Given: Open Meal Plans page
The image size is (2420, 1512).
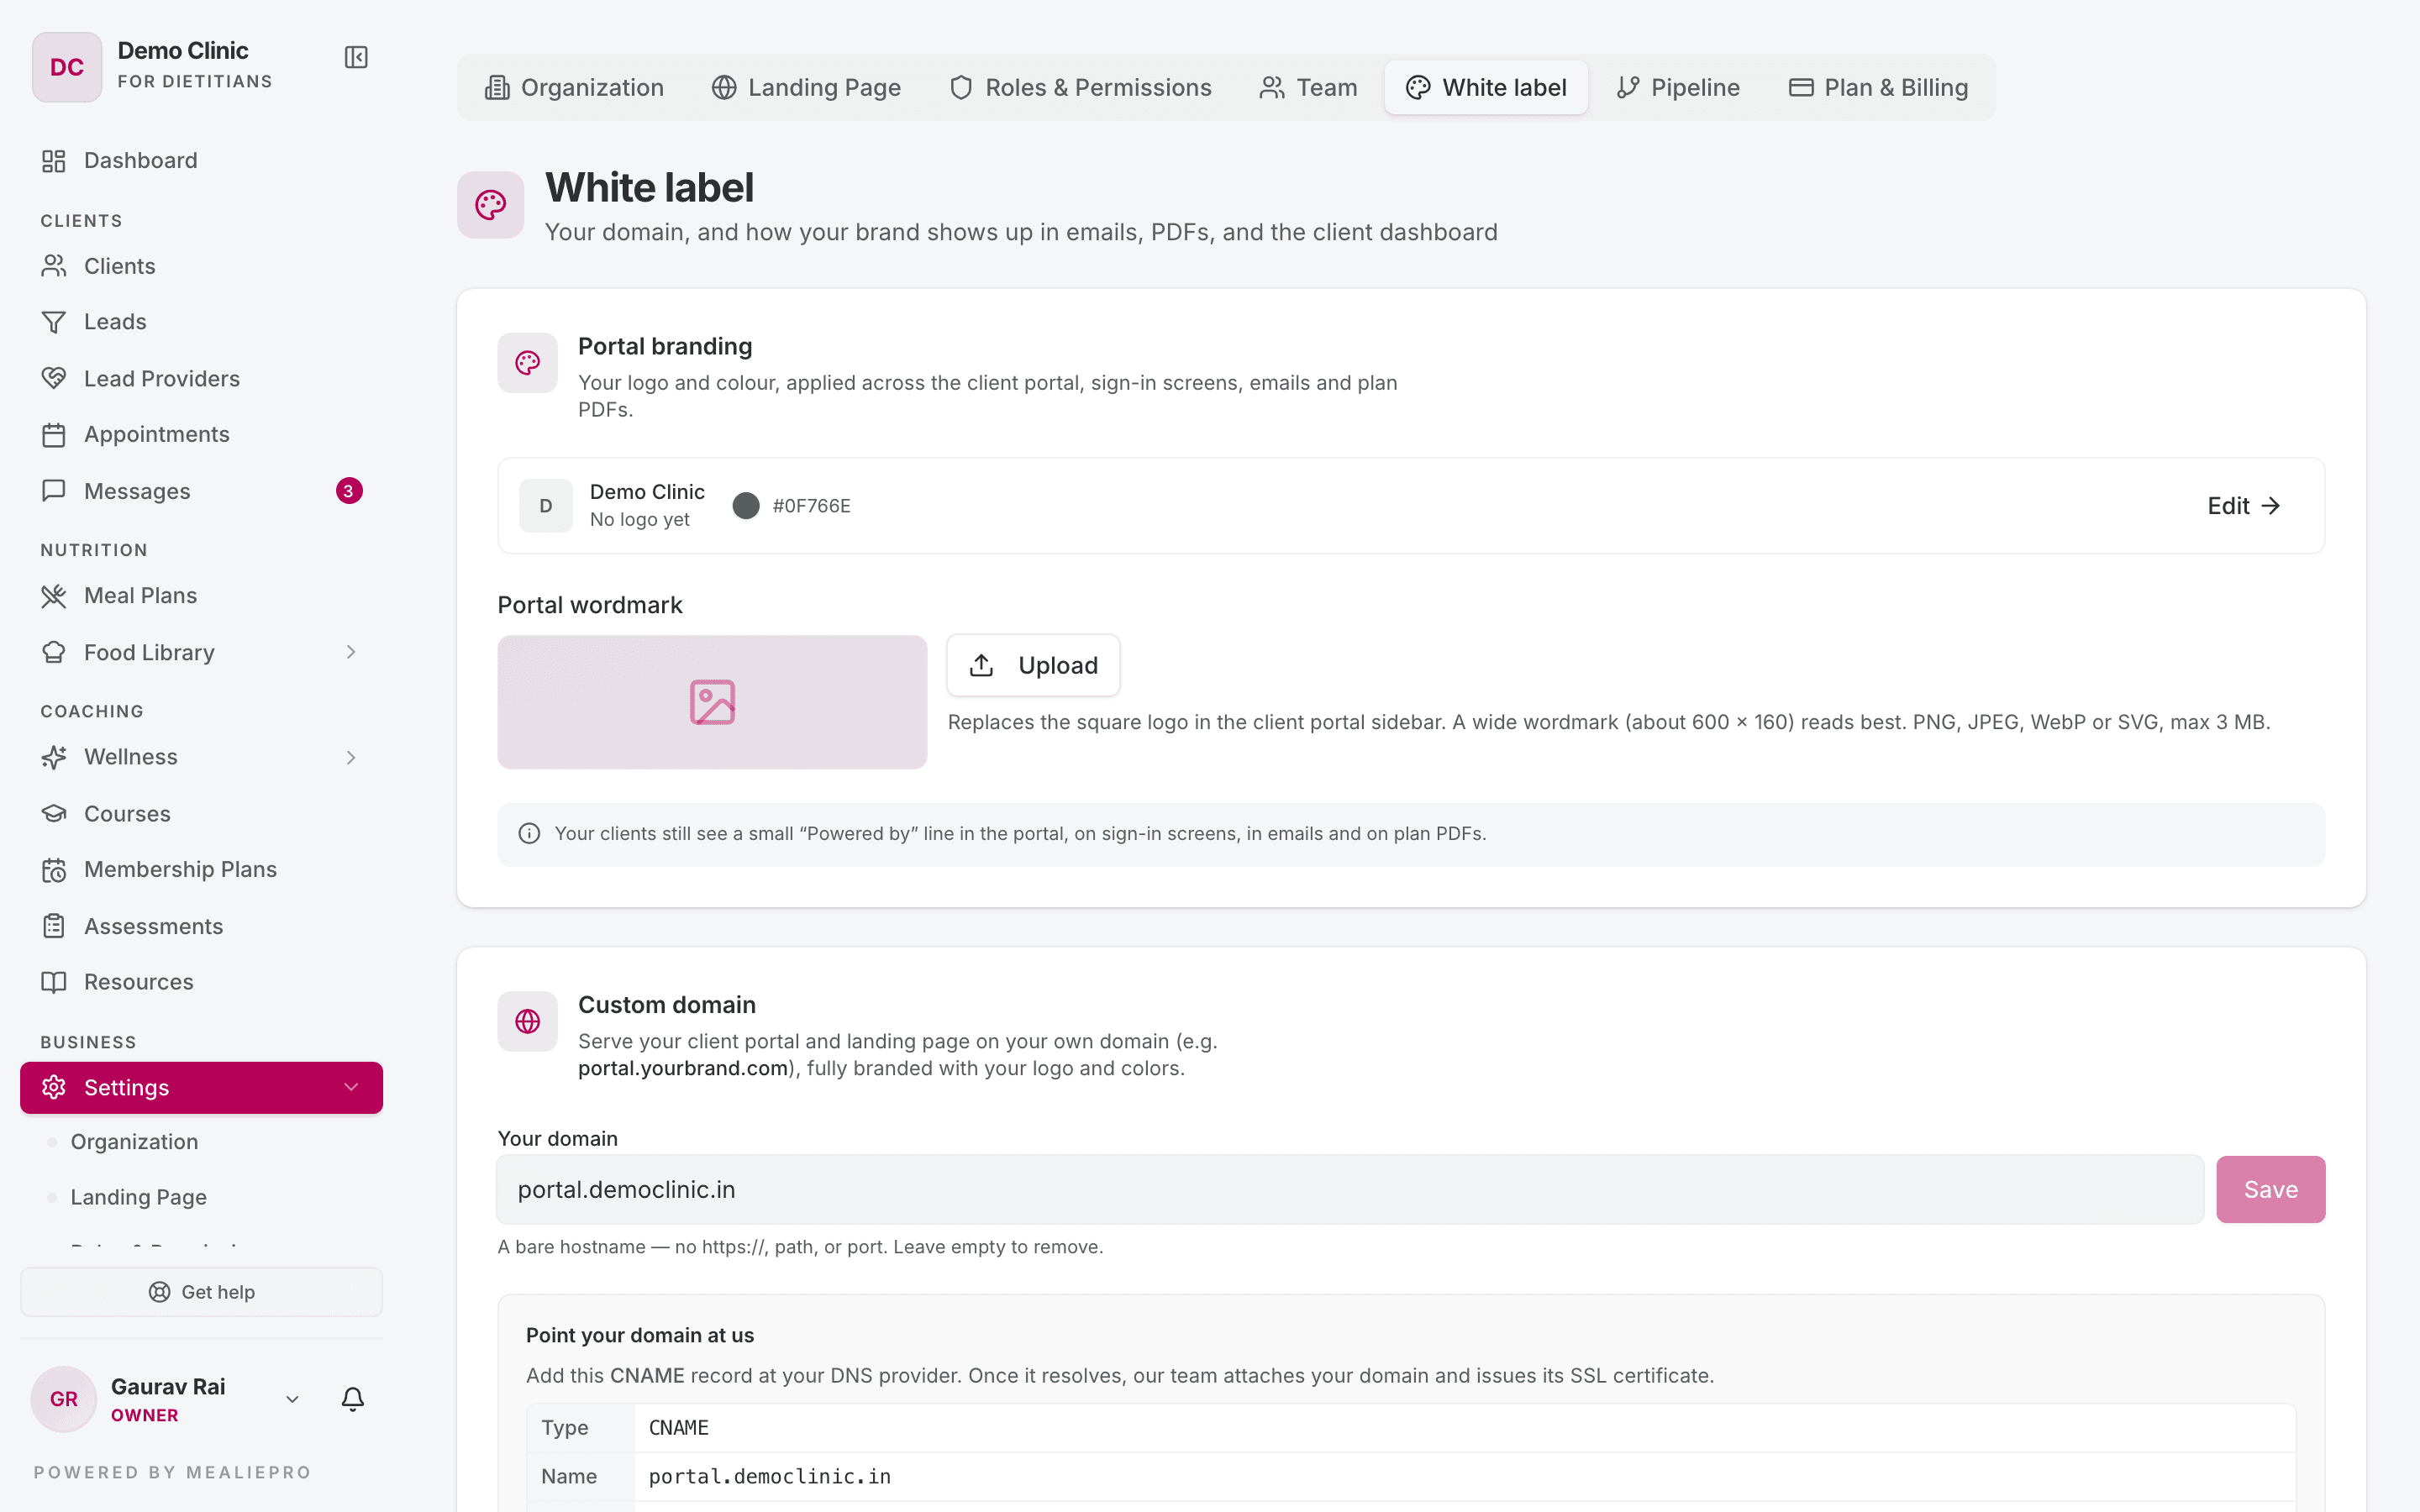Looking at the screenshot, I should (201, 595).
